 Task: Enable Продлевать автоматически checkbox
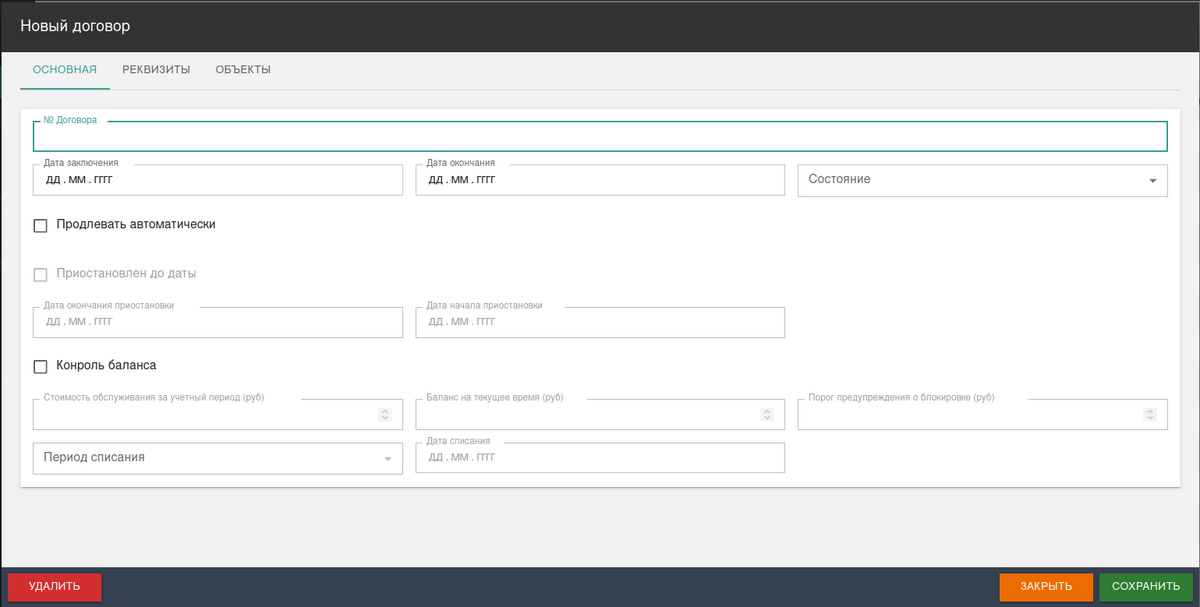41,225
